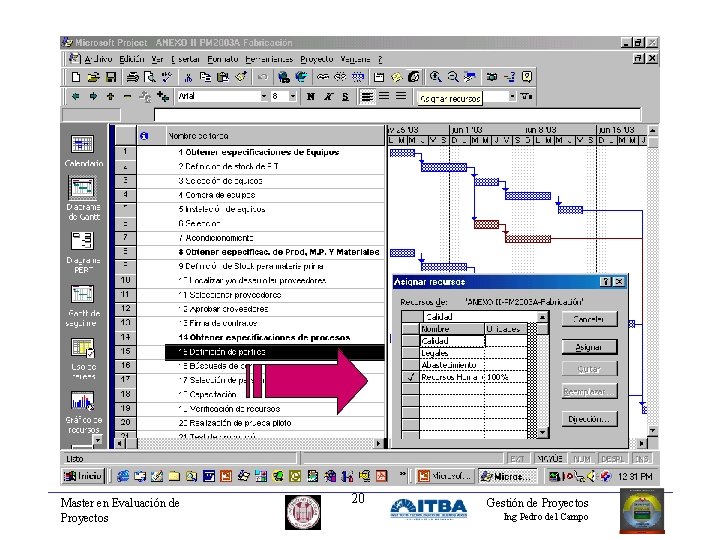Open Diagrama PERT view
The image size is (720, 540).
tap(83, 253)
